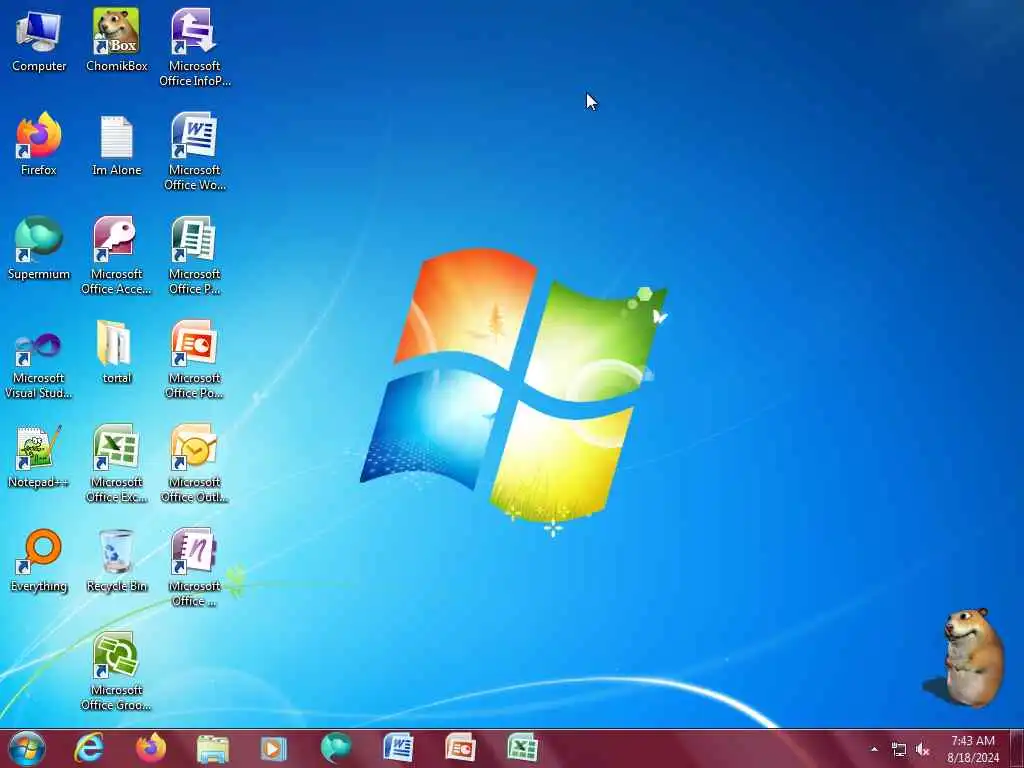
Task: Select the Microsoft Office Outlook shortcut
Action: [194, 464]
